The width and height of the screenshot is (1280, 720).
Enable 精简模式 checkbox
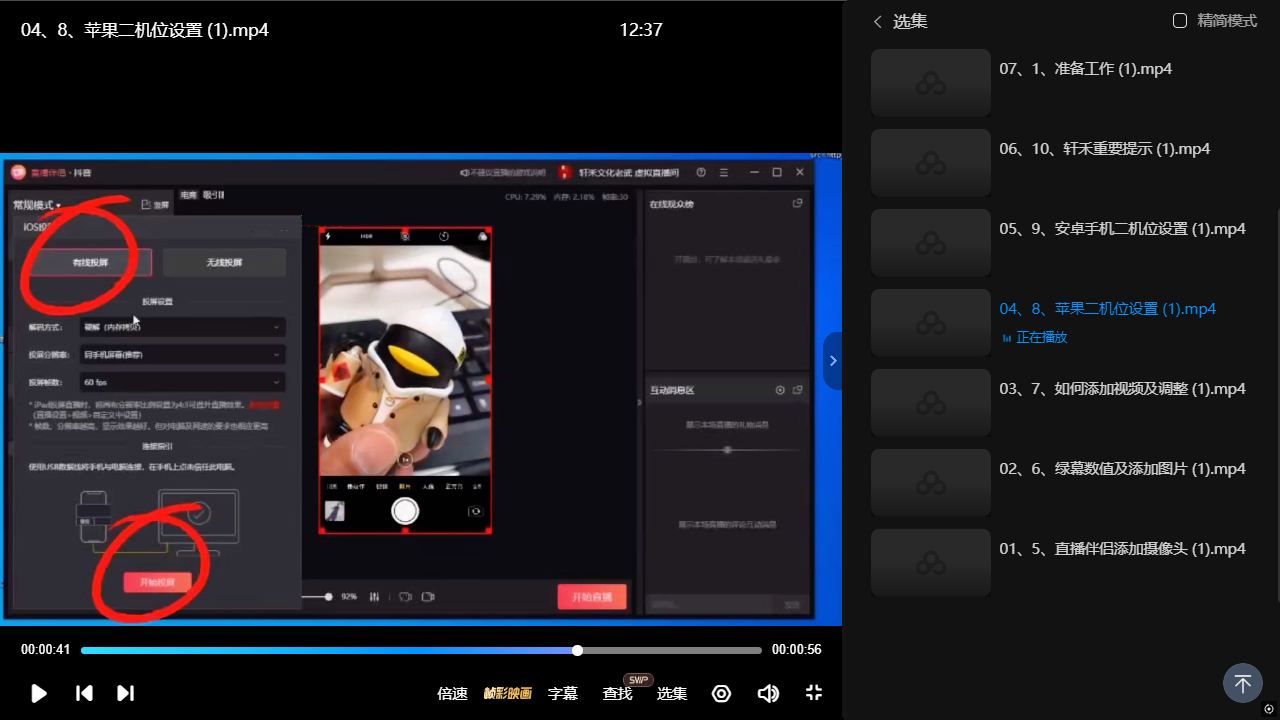(1180, 21)
